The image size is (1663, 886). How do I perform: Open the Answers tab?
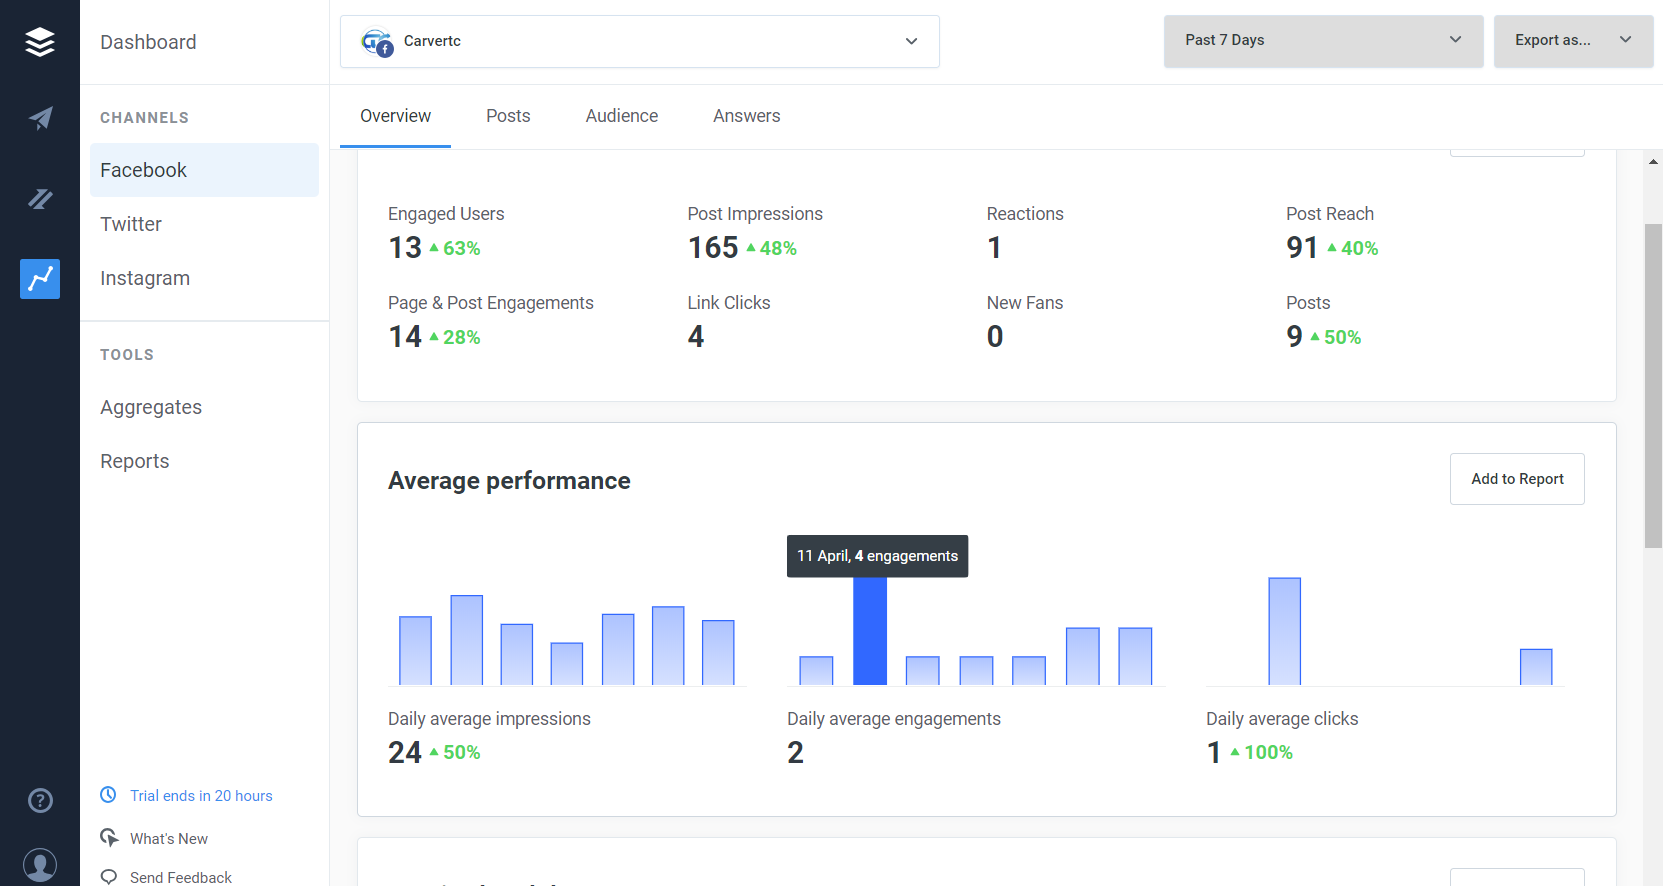747,116
